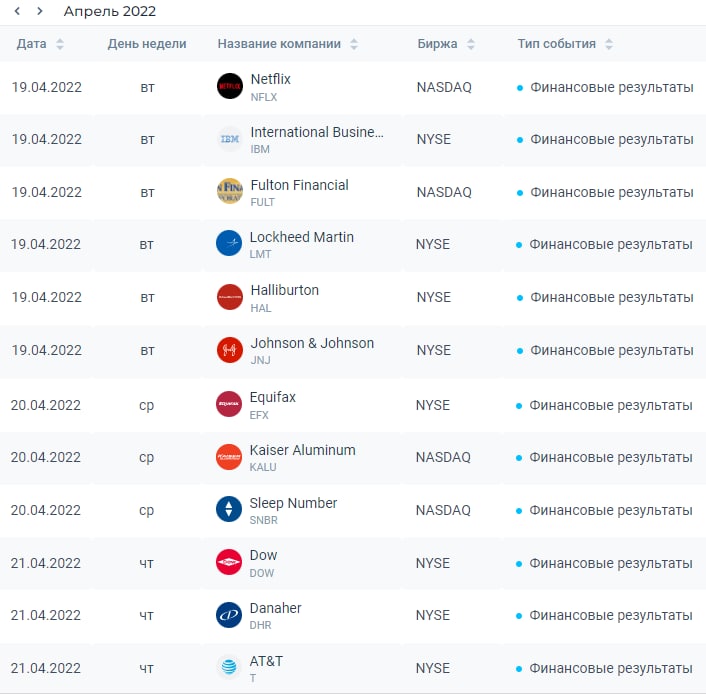Click the Название компании header text

279,44
